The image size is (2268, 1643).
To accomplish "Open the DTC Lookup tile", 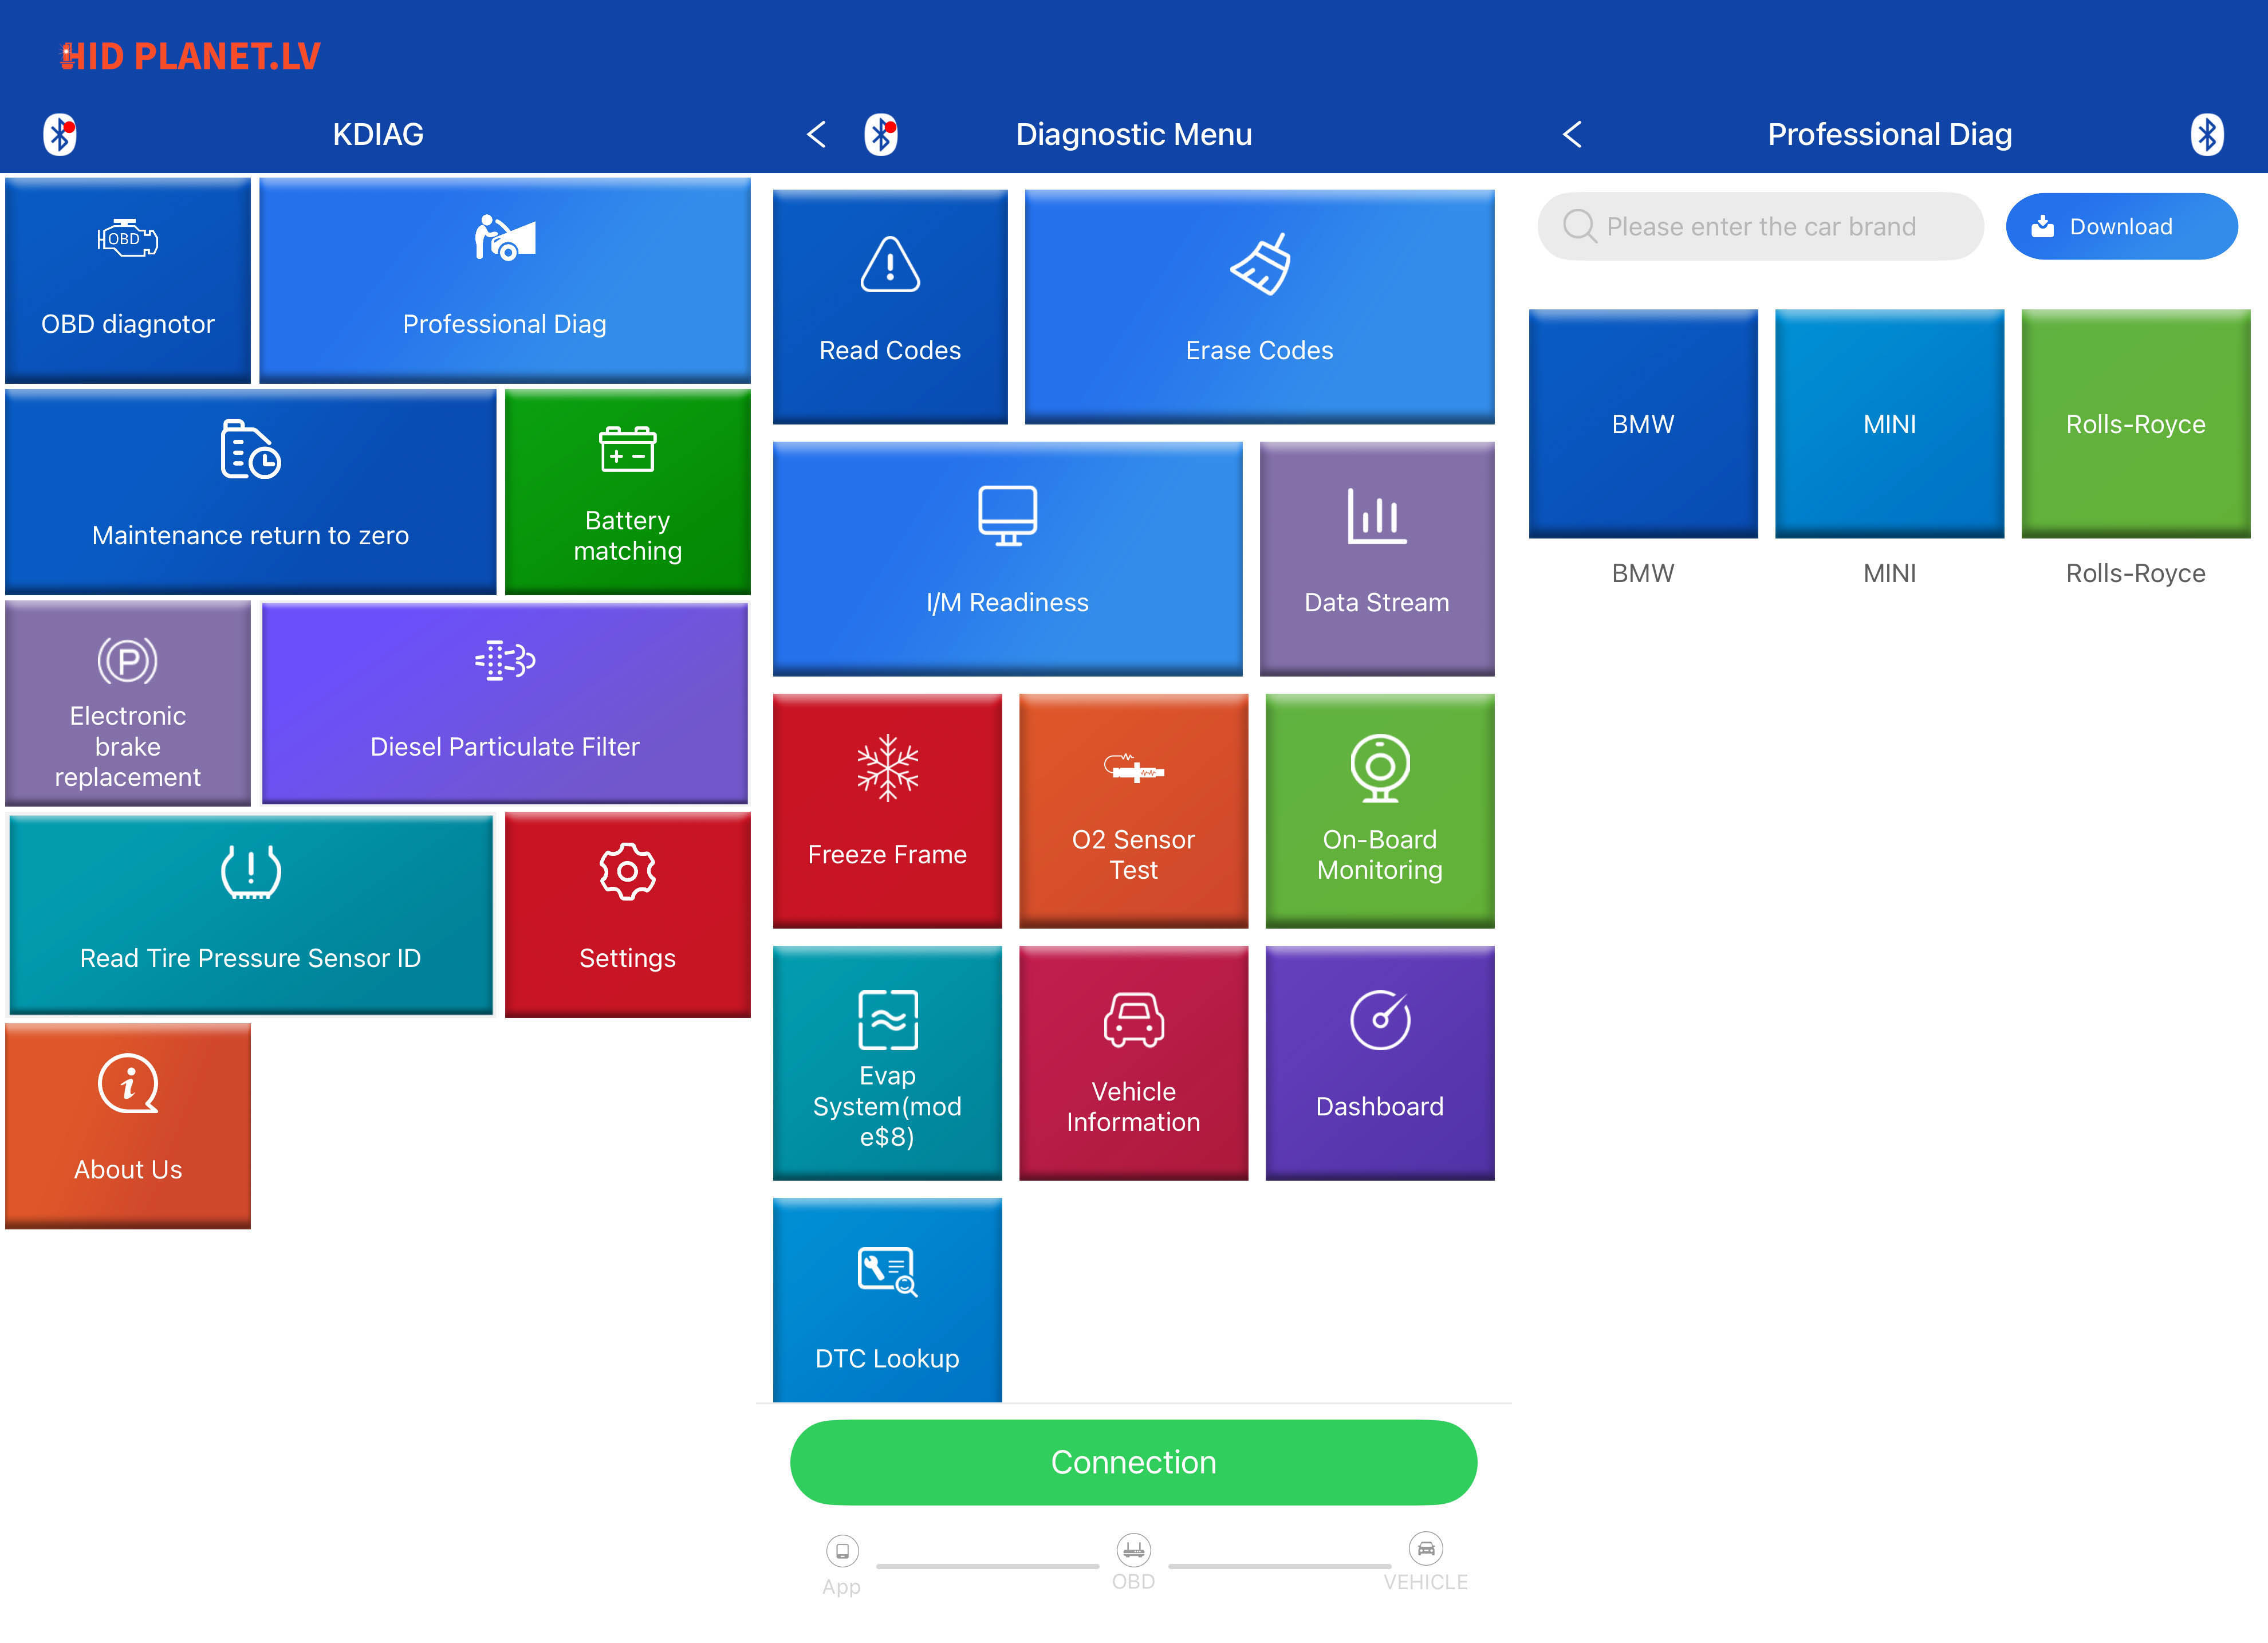I will (887, 1300).
